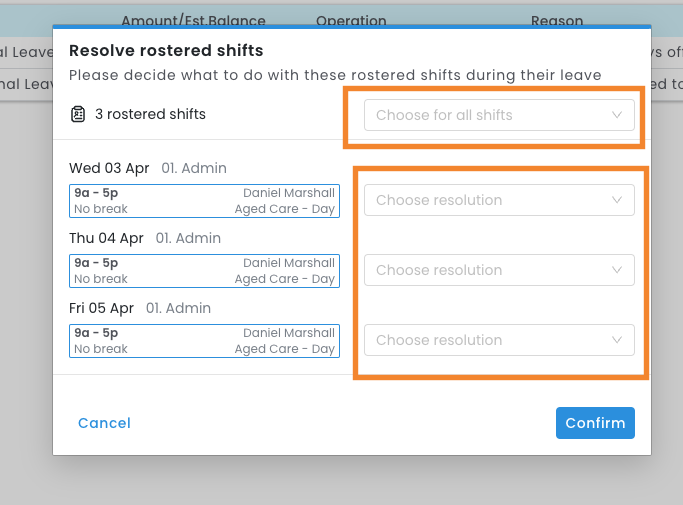The image size is (683, 505).
Task: Click the "01. Admin" label beside Wed 03 Apr
Action: (x=193, y=168)
